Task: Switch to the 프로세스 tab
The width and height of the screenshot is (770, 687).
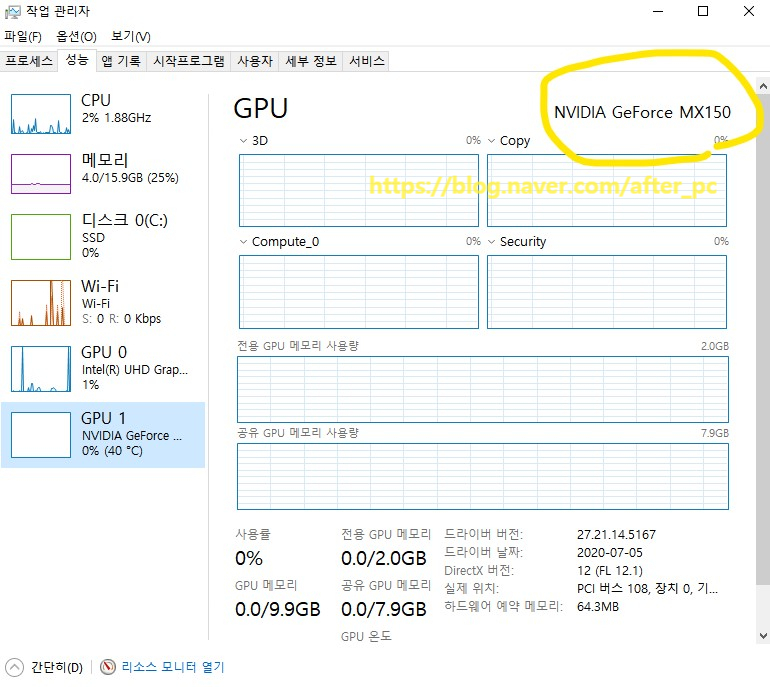Action: [28, 61]
